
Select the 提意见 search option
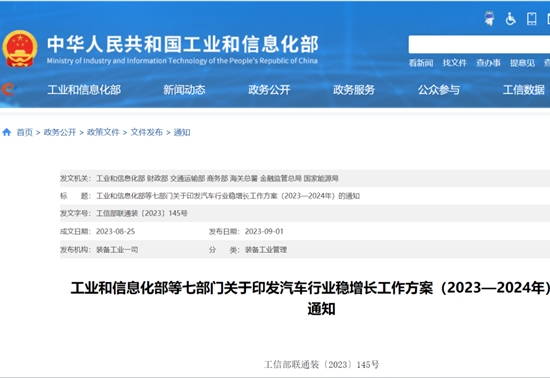point(522,63)
